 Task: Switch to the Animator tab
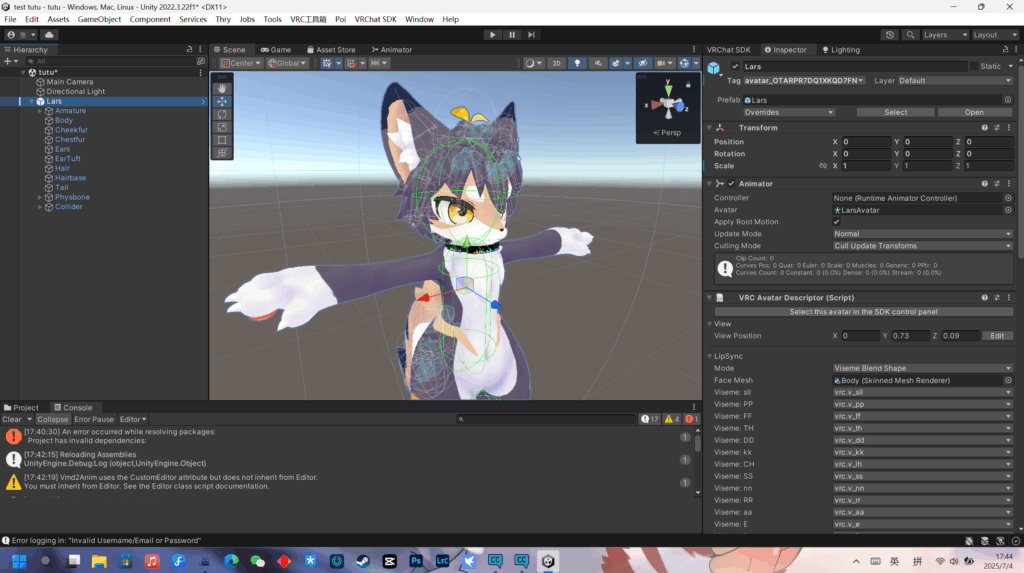[392, 50]
